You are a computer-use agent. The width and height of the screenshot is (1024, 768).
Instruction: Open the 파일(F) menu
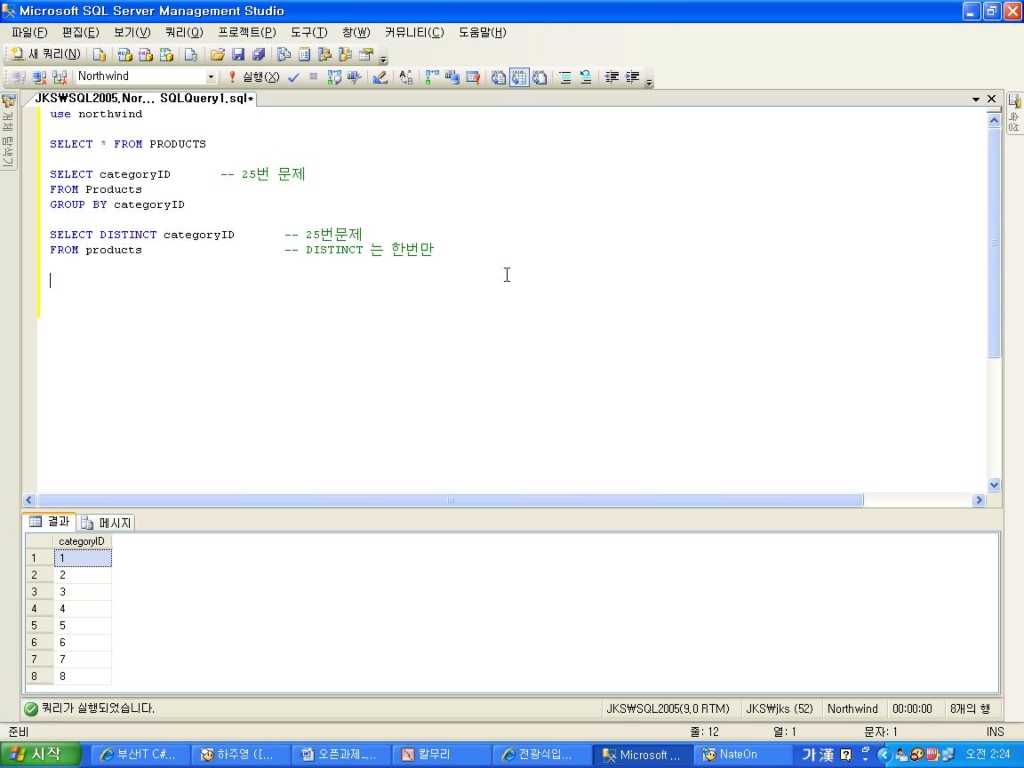point(29,32)
